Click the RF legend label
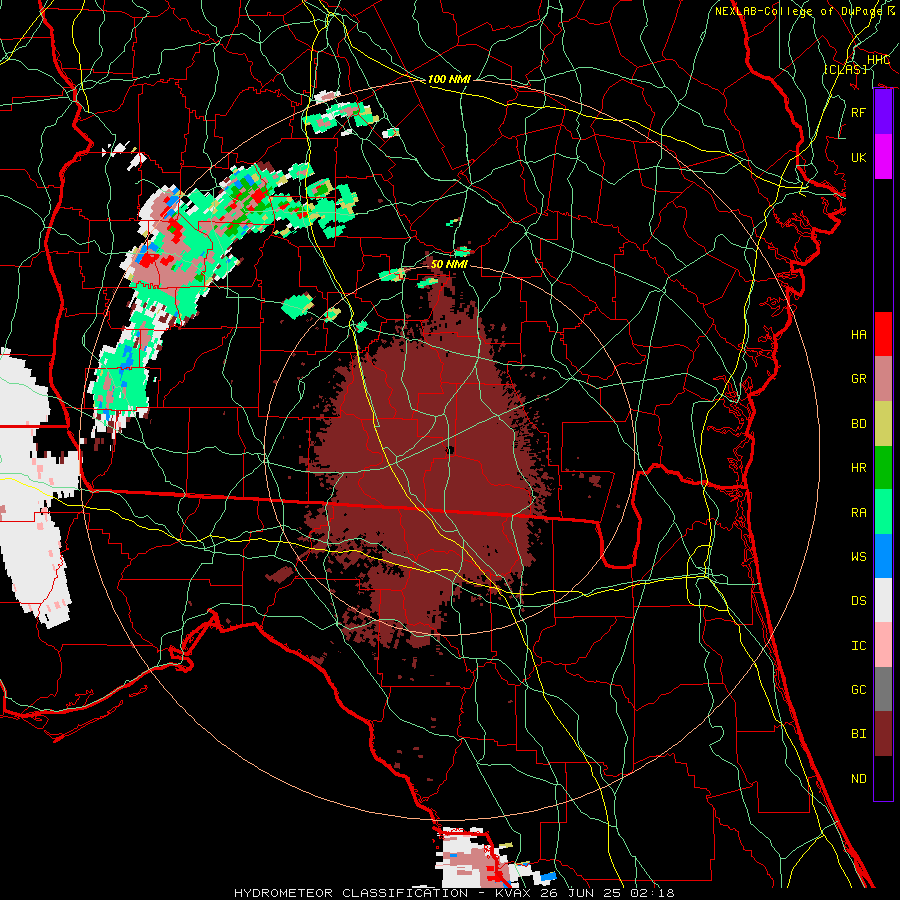The height and width of the screenshot is (900, 900). (x=858, y=112)
